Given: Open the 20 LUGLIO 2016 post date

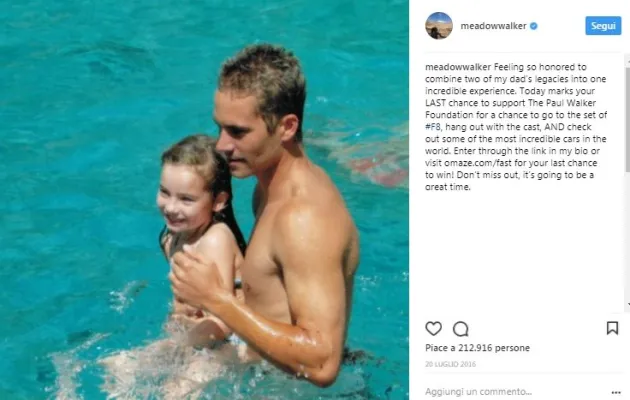Looking at the screenshot, I should point(450,364).
